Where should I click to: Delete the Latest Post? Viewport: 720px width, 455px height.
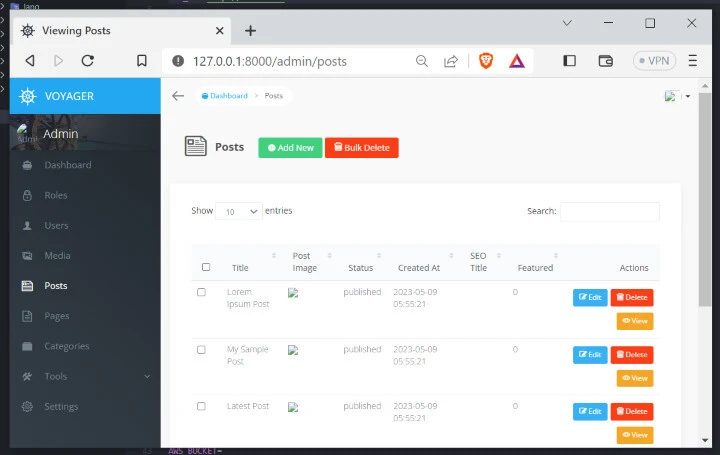[x=632, y=411]
